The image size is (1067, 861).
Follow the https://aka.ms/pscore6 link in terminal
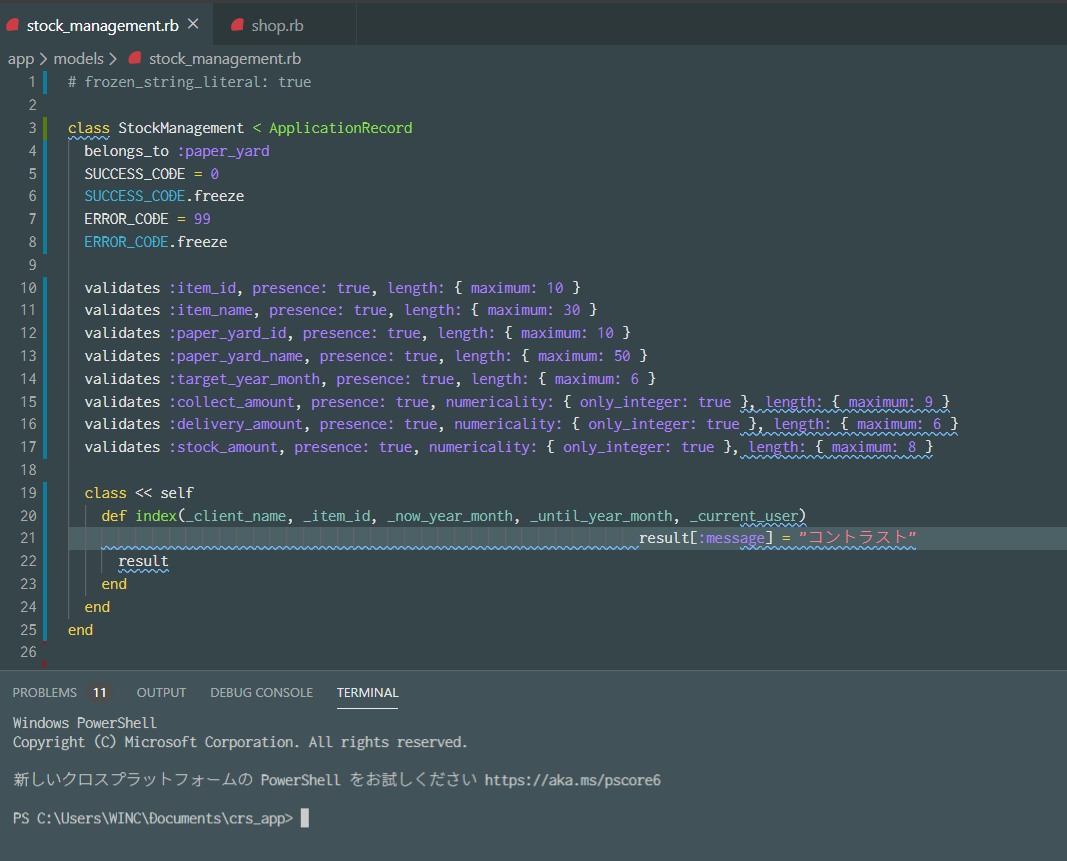[572, 780]
